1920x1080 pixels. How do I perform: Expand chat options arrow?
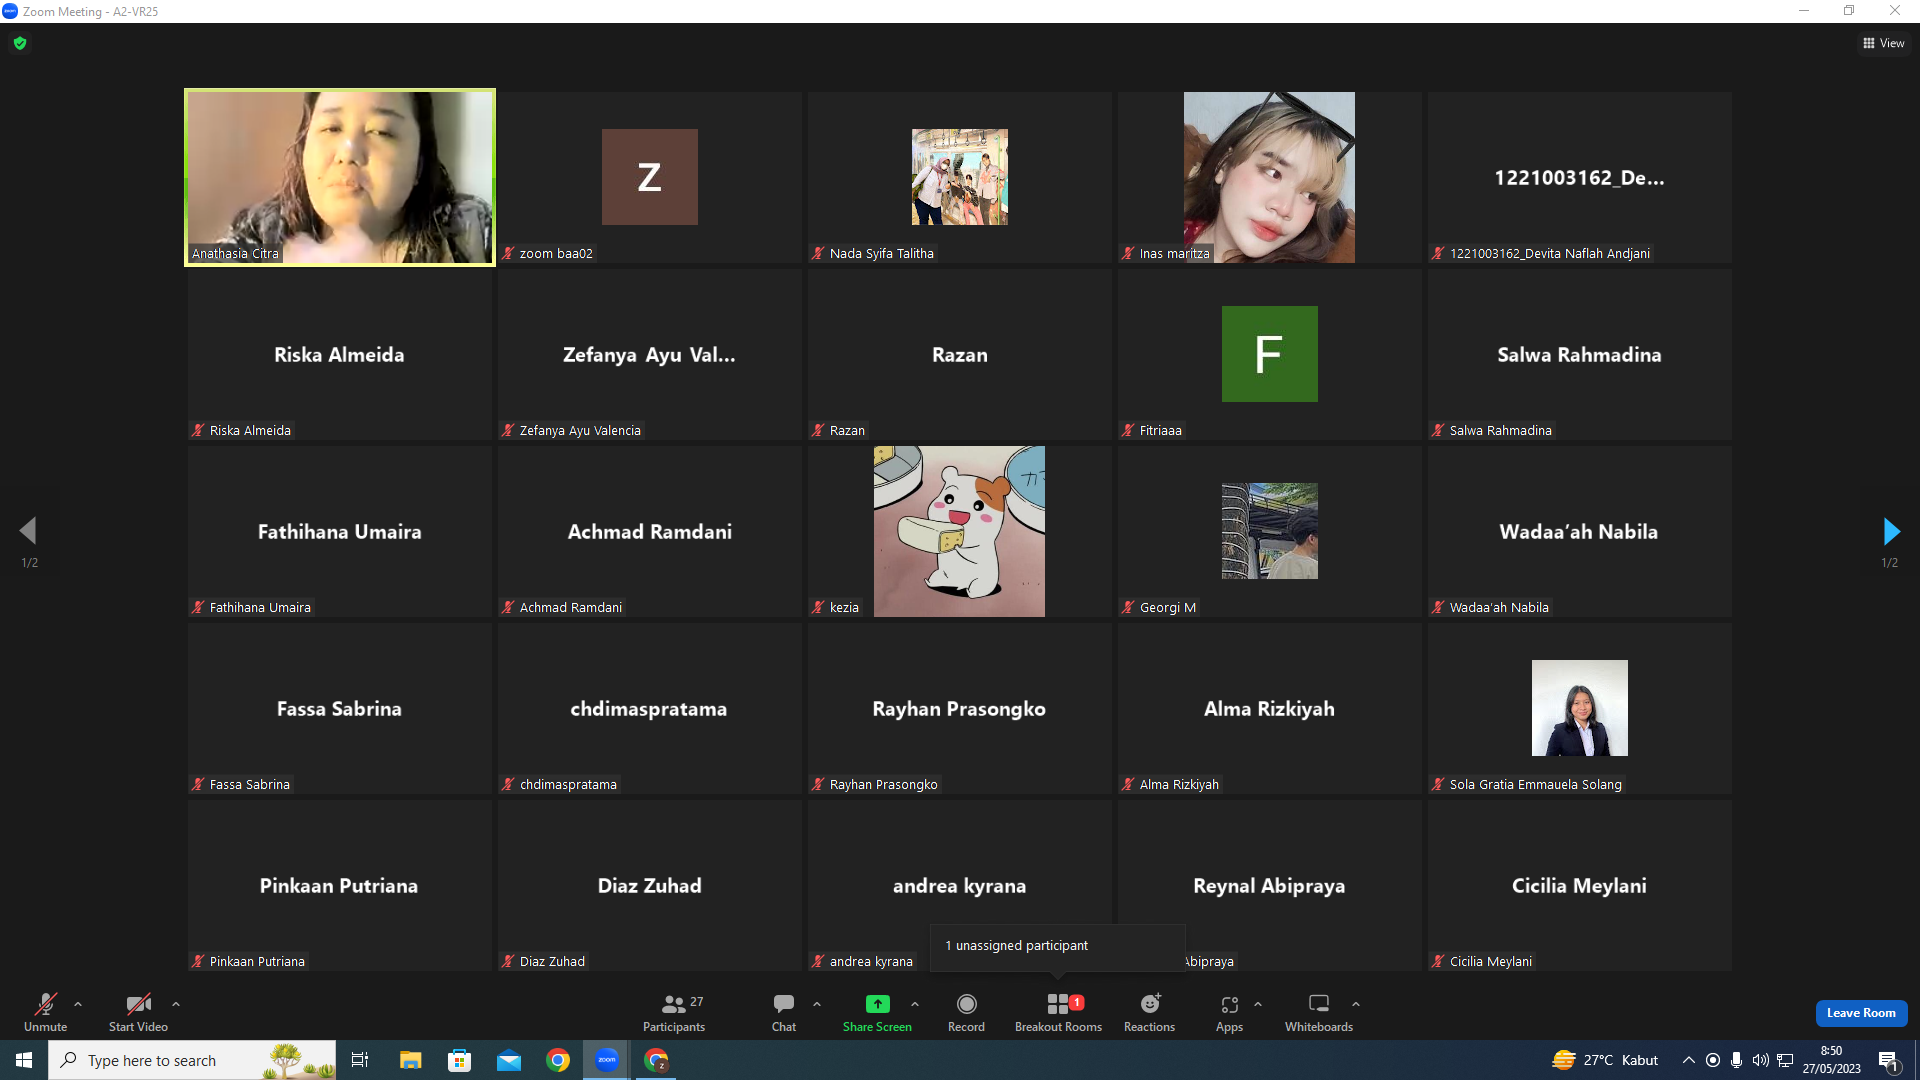(x=817, y=1004)
